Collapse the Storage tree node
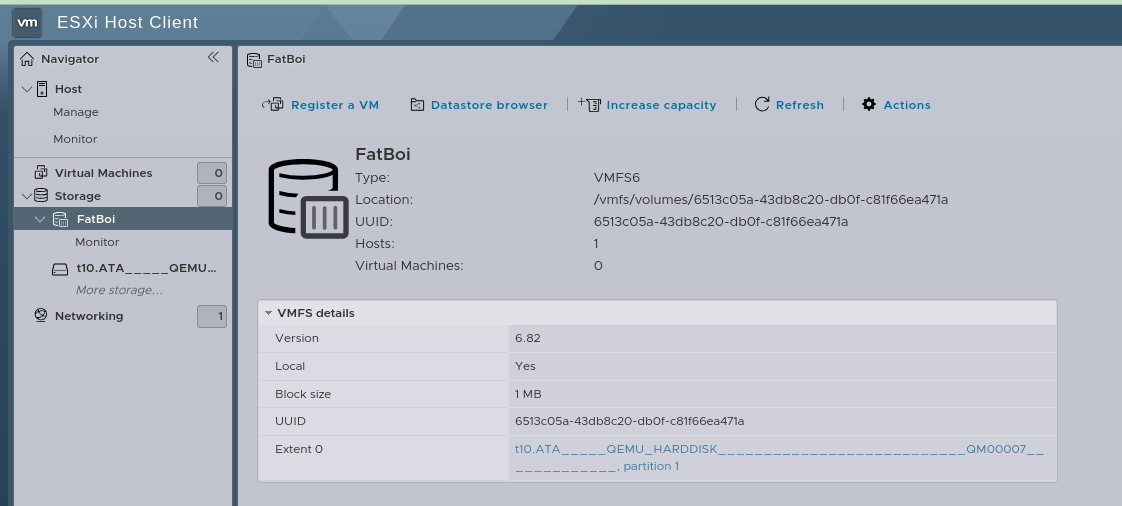1122x506 pixels. [26, 196]
